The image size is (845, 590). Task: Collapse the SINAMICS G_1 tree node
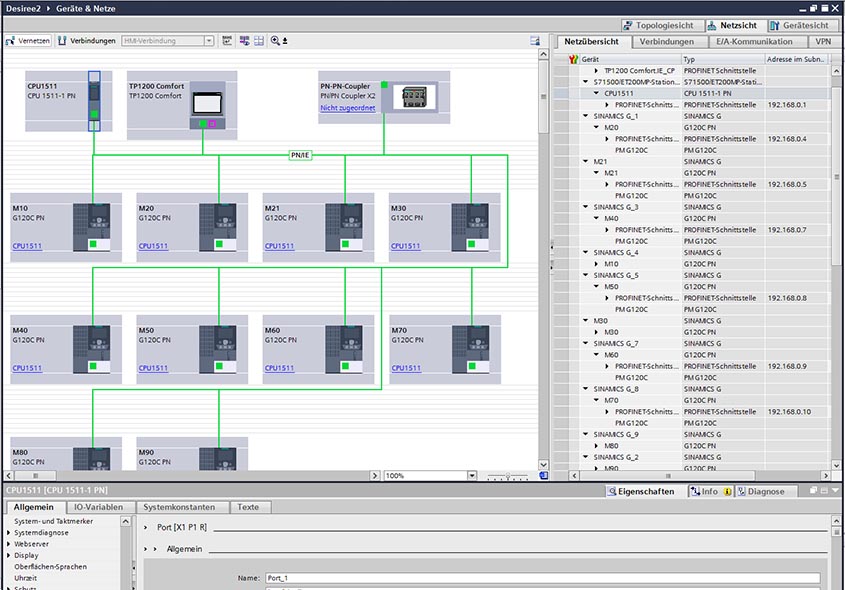click(x=586, y=116)
